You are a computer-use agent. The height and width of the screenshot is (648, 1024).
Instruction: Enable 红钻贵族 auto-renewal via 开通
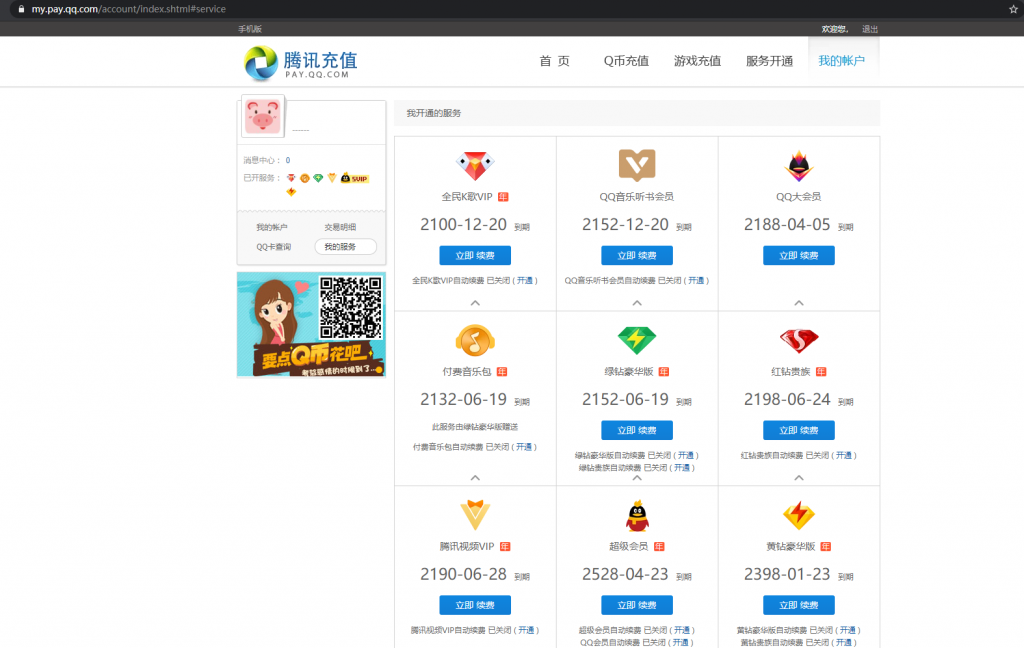(844, 455)
